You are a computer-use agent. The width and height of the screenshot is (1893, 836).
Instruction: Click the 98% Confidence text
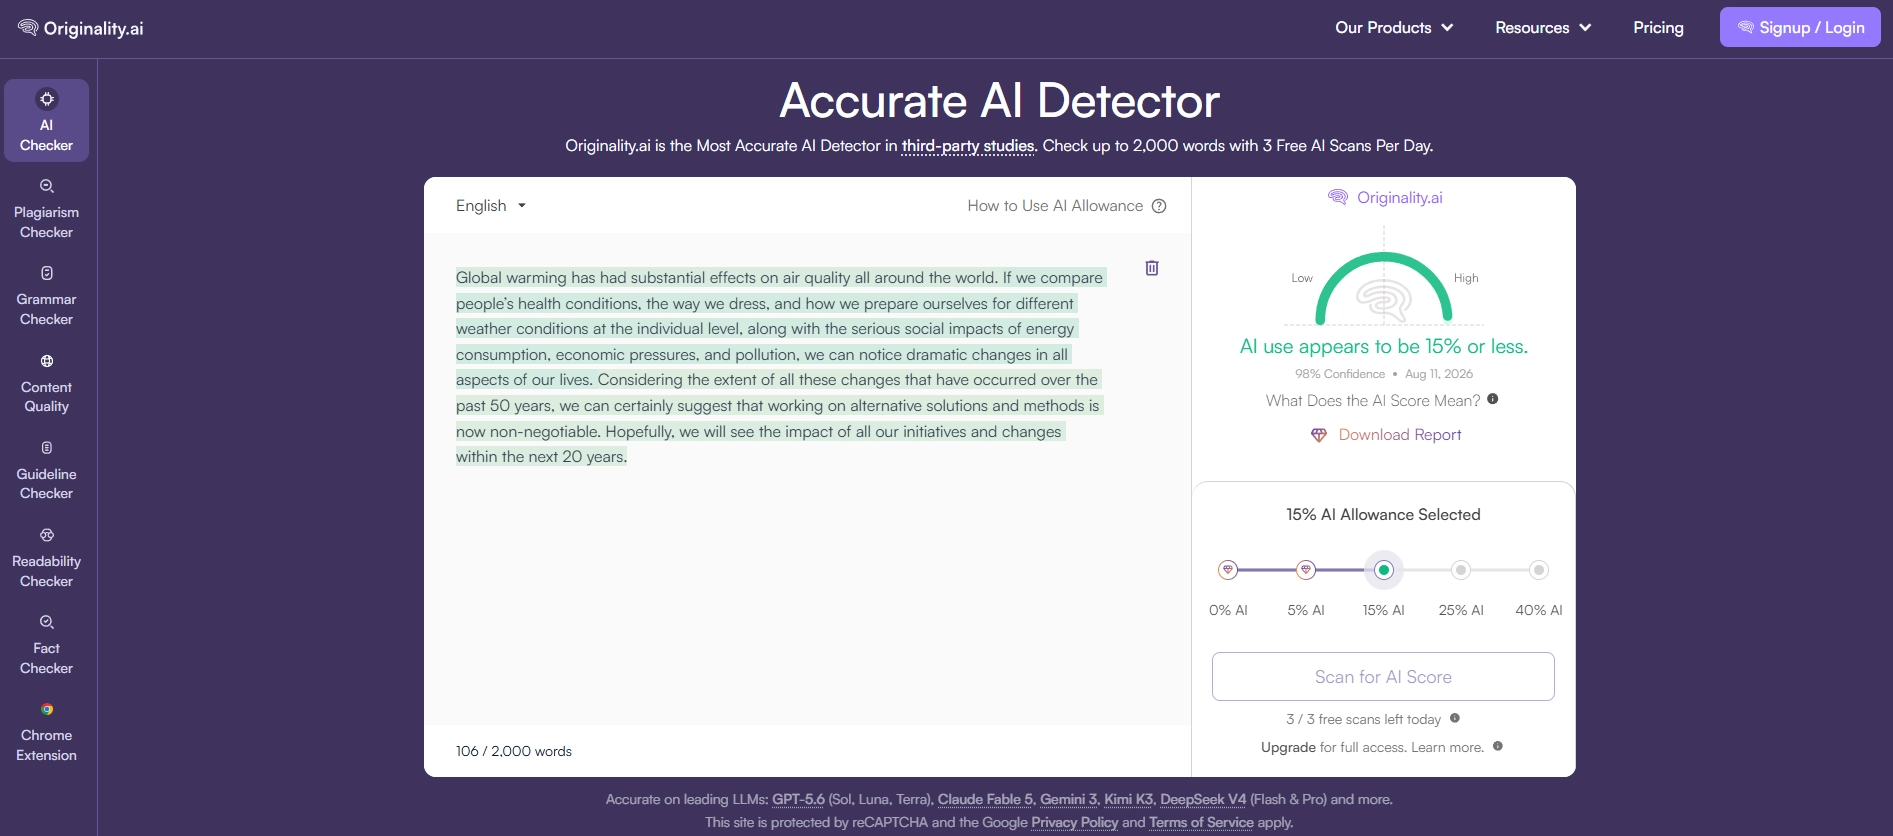1340,374
